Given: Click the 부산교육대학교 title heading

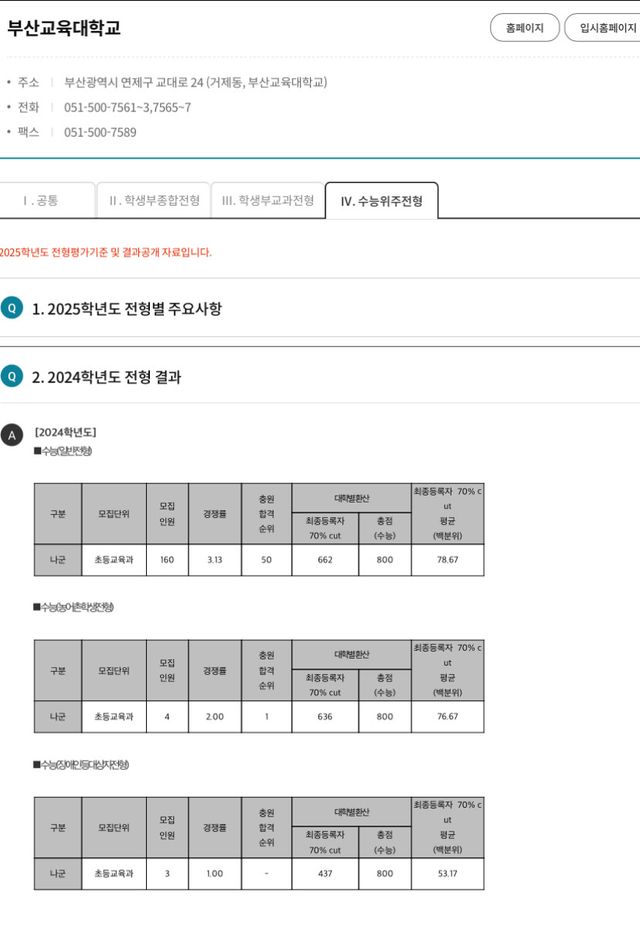Looking at the screenshot, I should (x=64, y=28).
